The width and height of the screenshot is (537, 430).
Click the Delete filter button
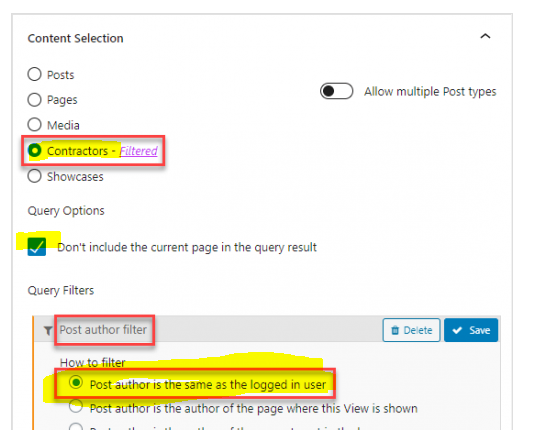pyautogui.click(x=411, y=330)
